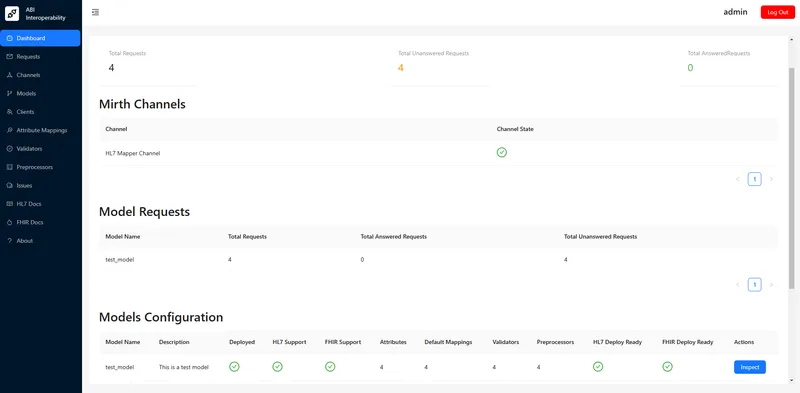The height and width of the screenshot is (393, 800).
Task: Click the 'This is a test model' description
Action: pos(184,367)
